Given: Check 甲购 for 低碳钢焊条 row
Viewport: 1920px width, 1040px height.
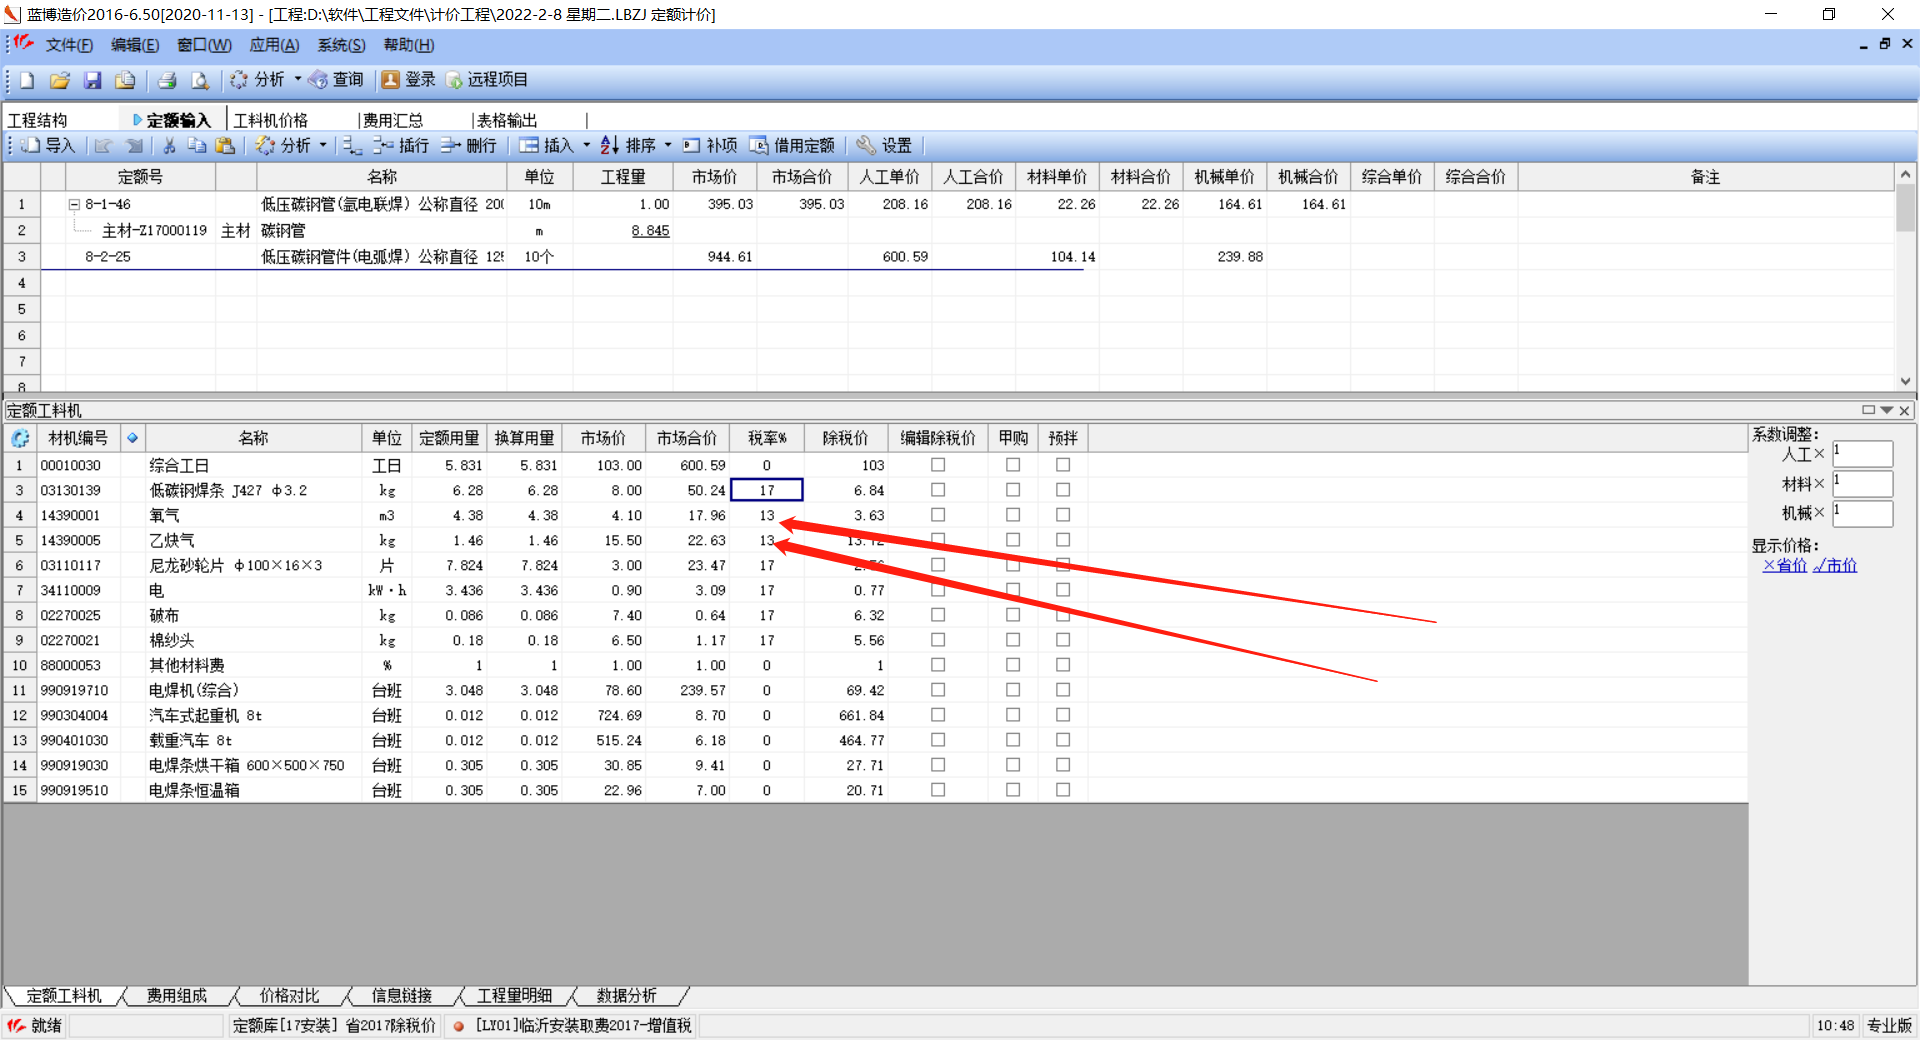Looking at the screenshot, I should pos(1013,490).
